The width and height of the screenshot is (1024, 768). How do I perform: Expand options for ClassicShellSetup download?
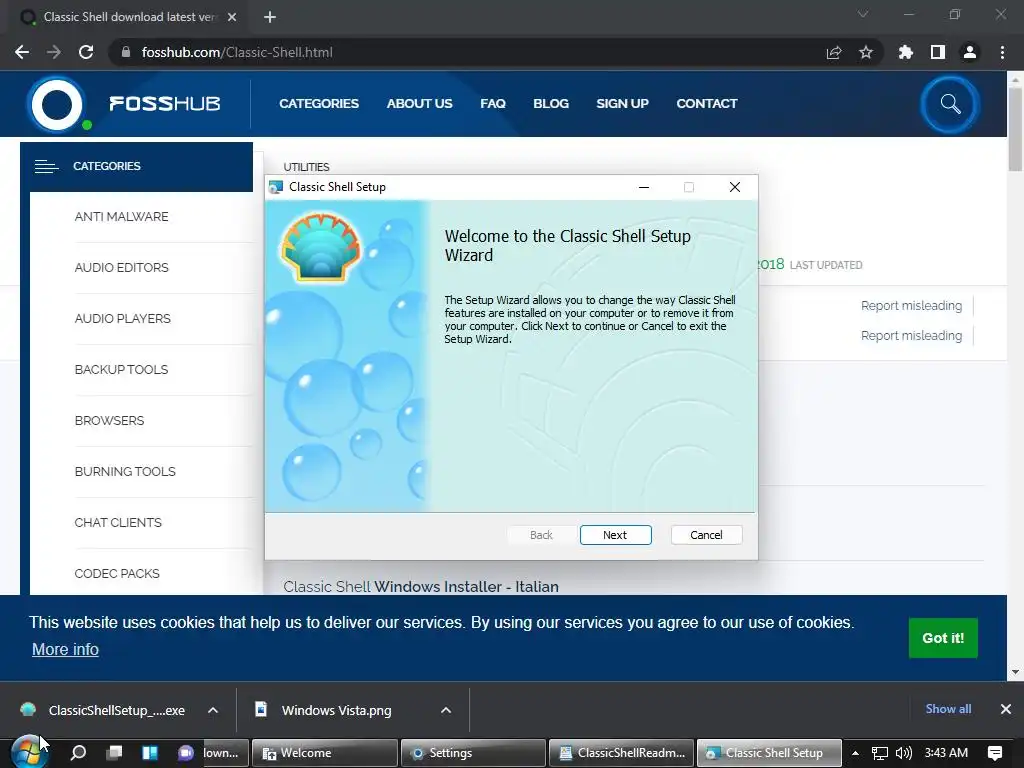click(x=213, y=711)
